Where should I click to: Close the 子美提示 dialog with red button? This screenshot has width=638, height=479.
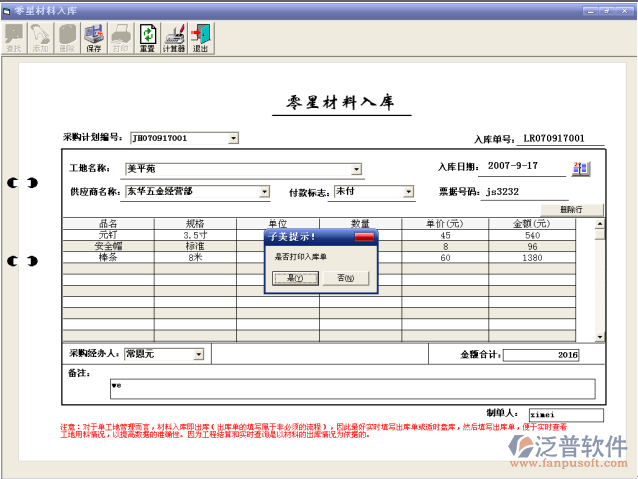coord(364,237)
